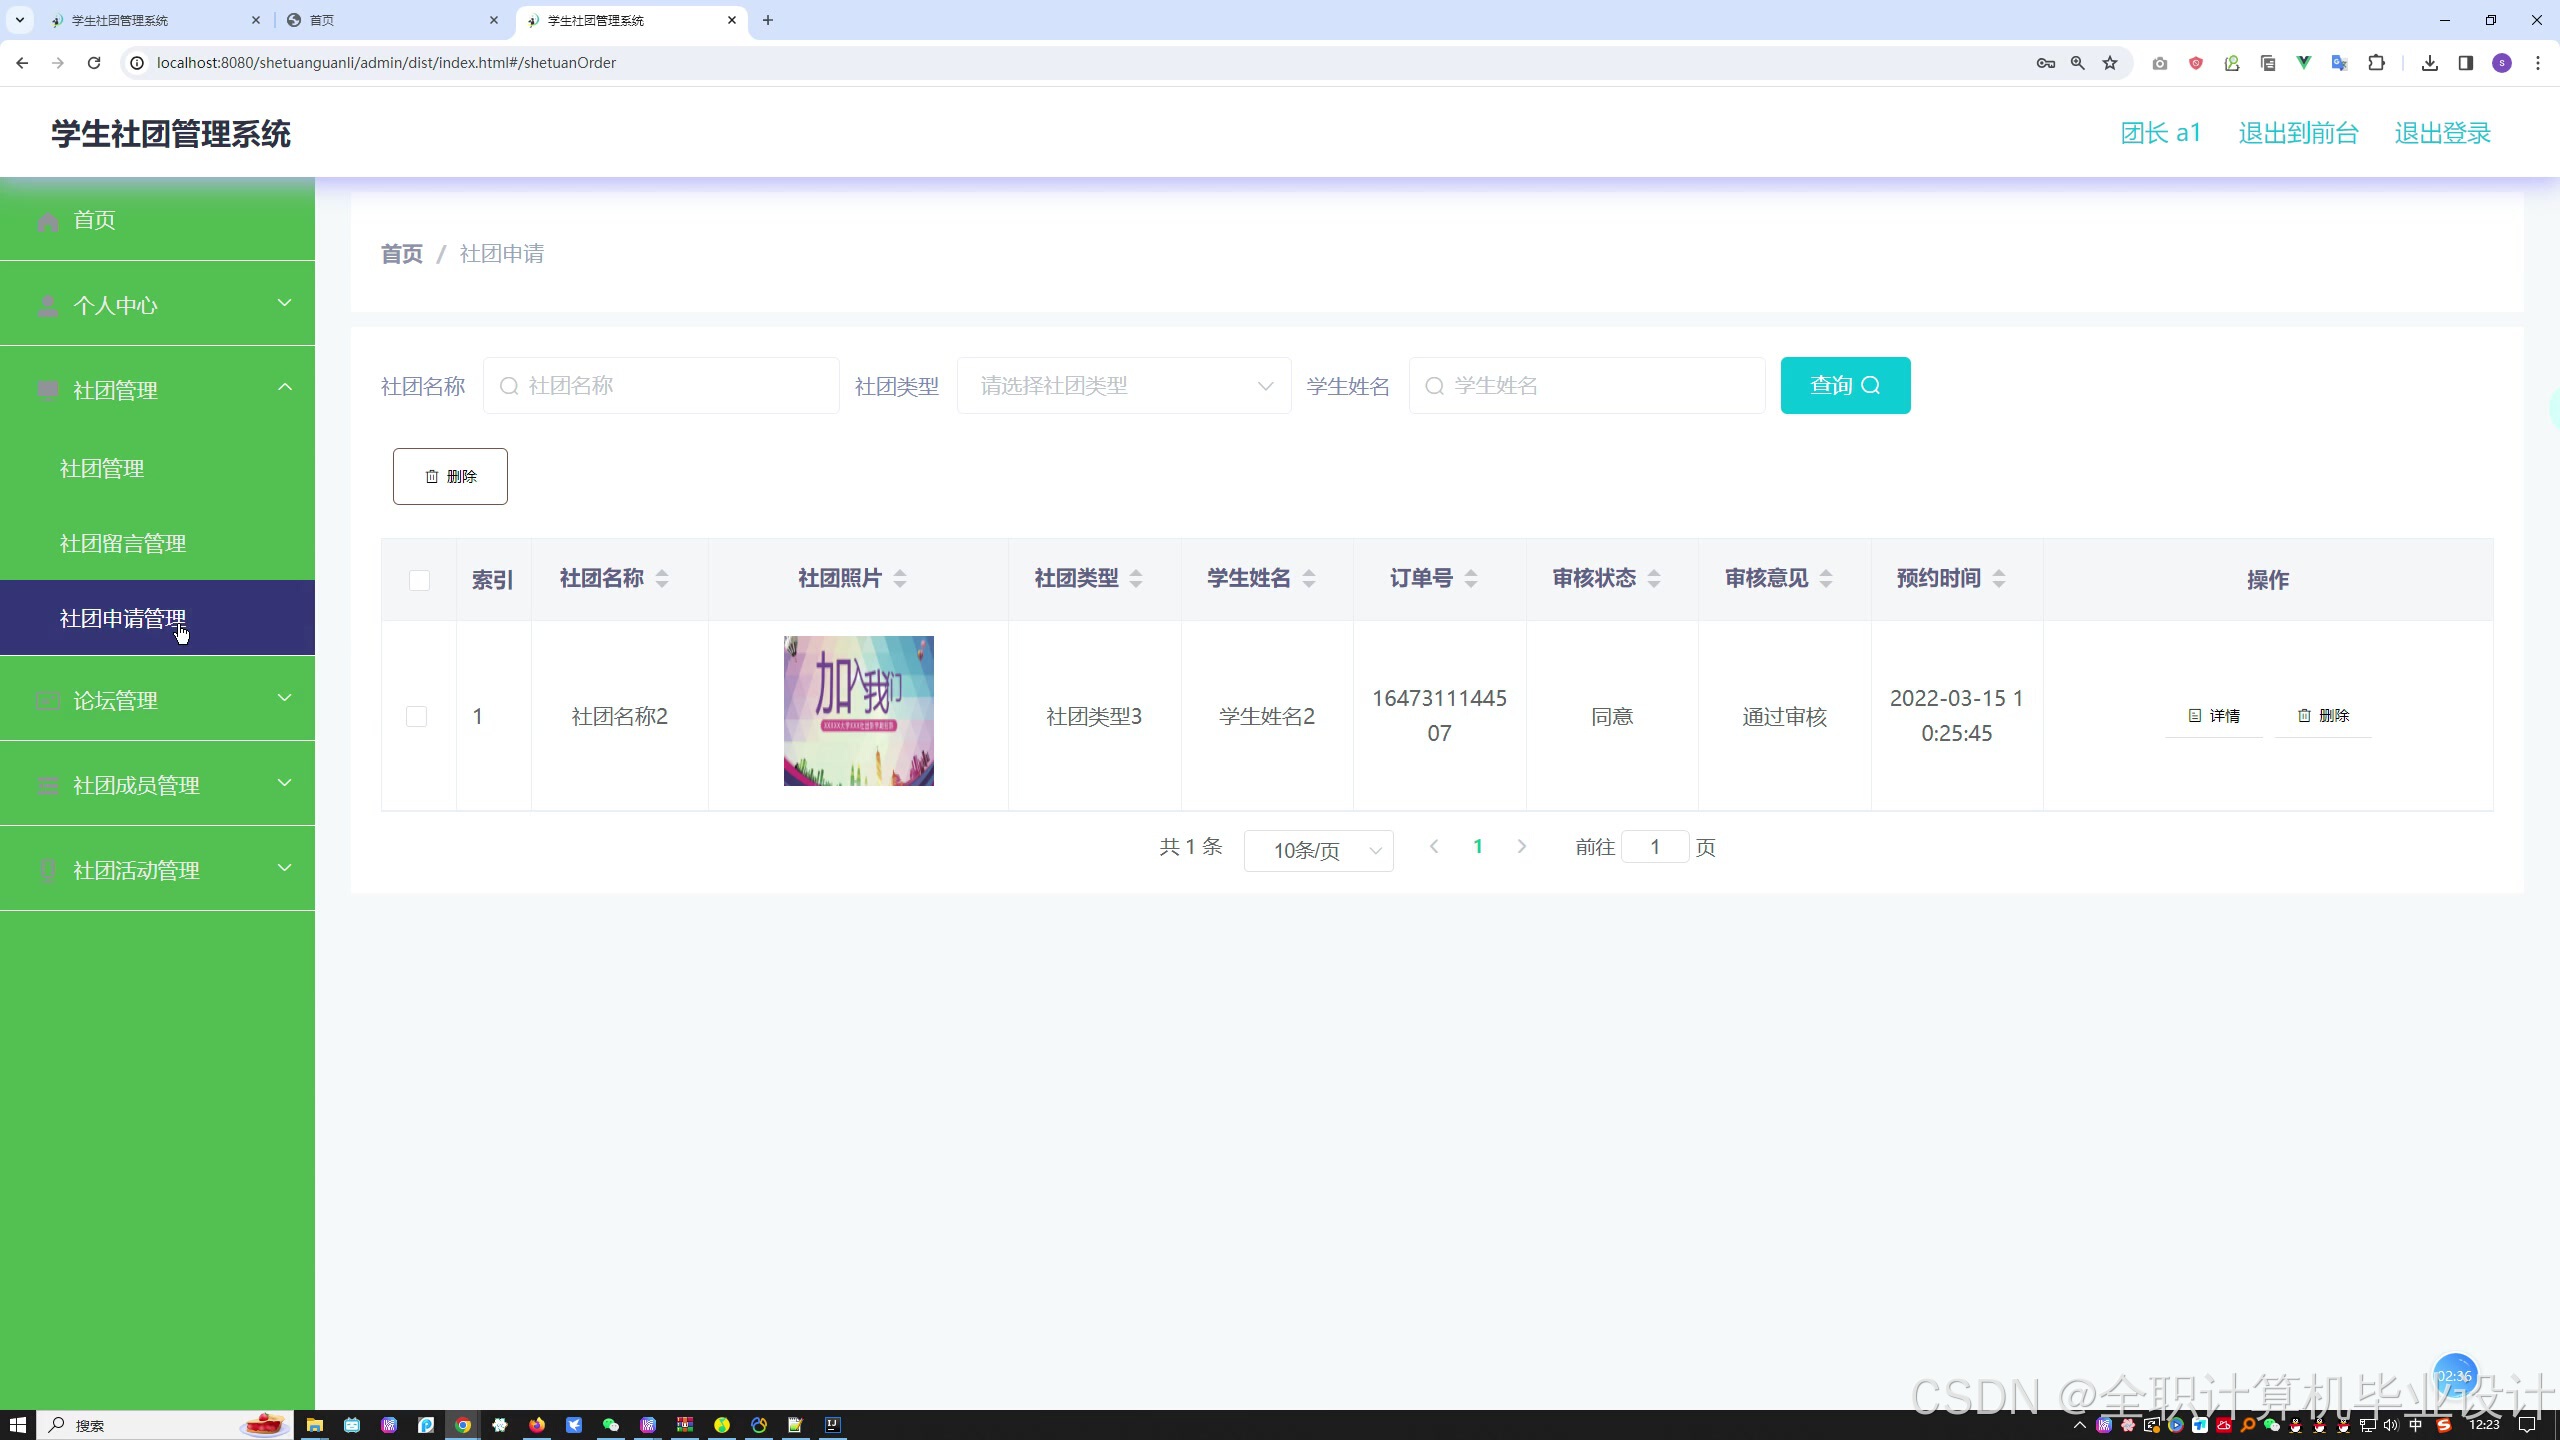Click the next page arrow in pagination
The image size is (2560, 1440).
pos(1522,847)
